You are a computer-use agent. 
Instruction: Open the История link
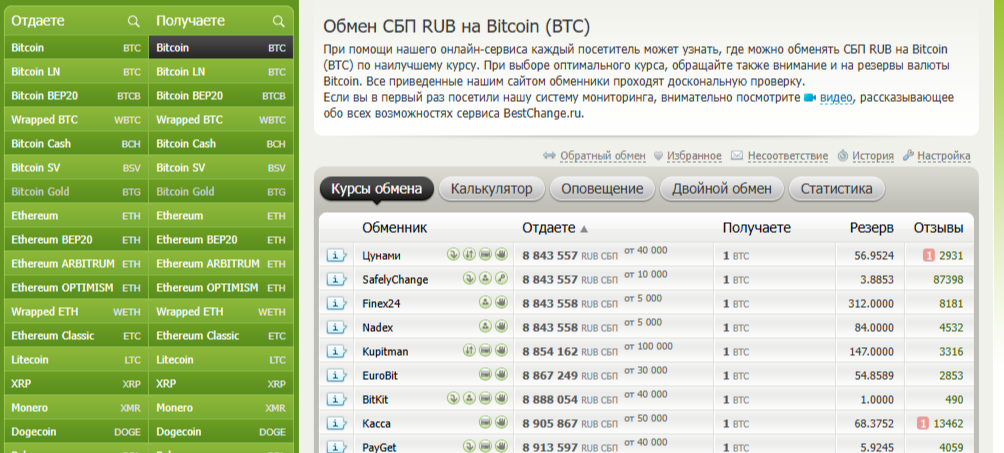(x=873, y=156)
